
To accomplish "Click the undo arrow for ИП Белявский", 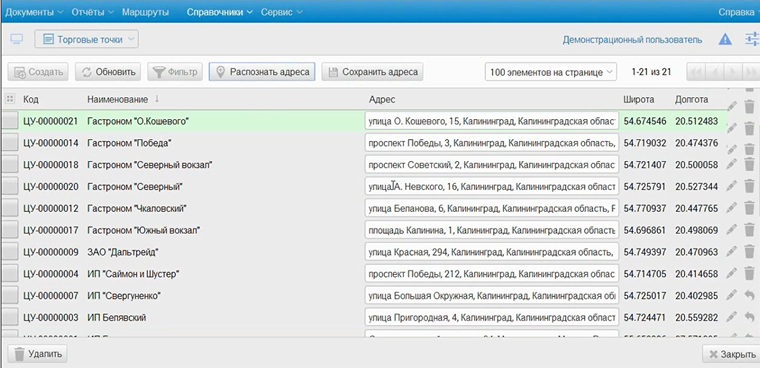I will (749, 317).
